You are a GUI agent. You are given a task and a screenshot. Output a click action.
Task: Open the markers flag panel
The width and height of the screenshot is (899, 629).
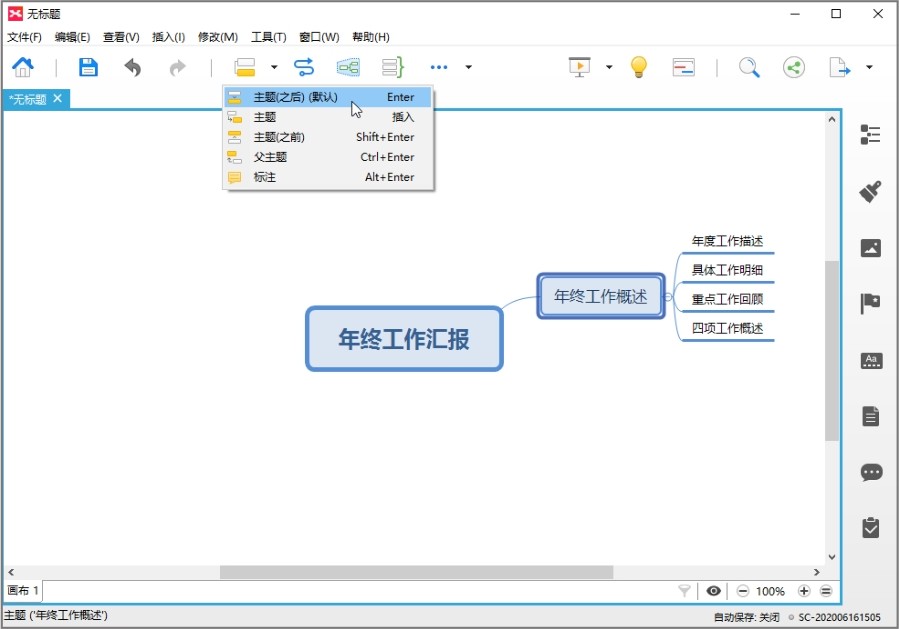click(x=871, y=304)
